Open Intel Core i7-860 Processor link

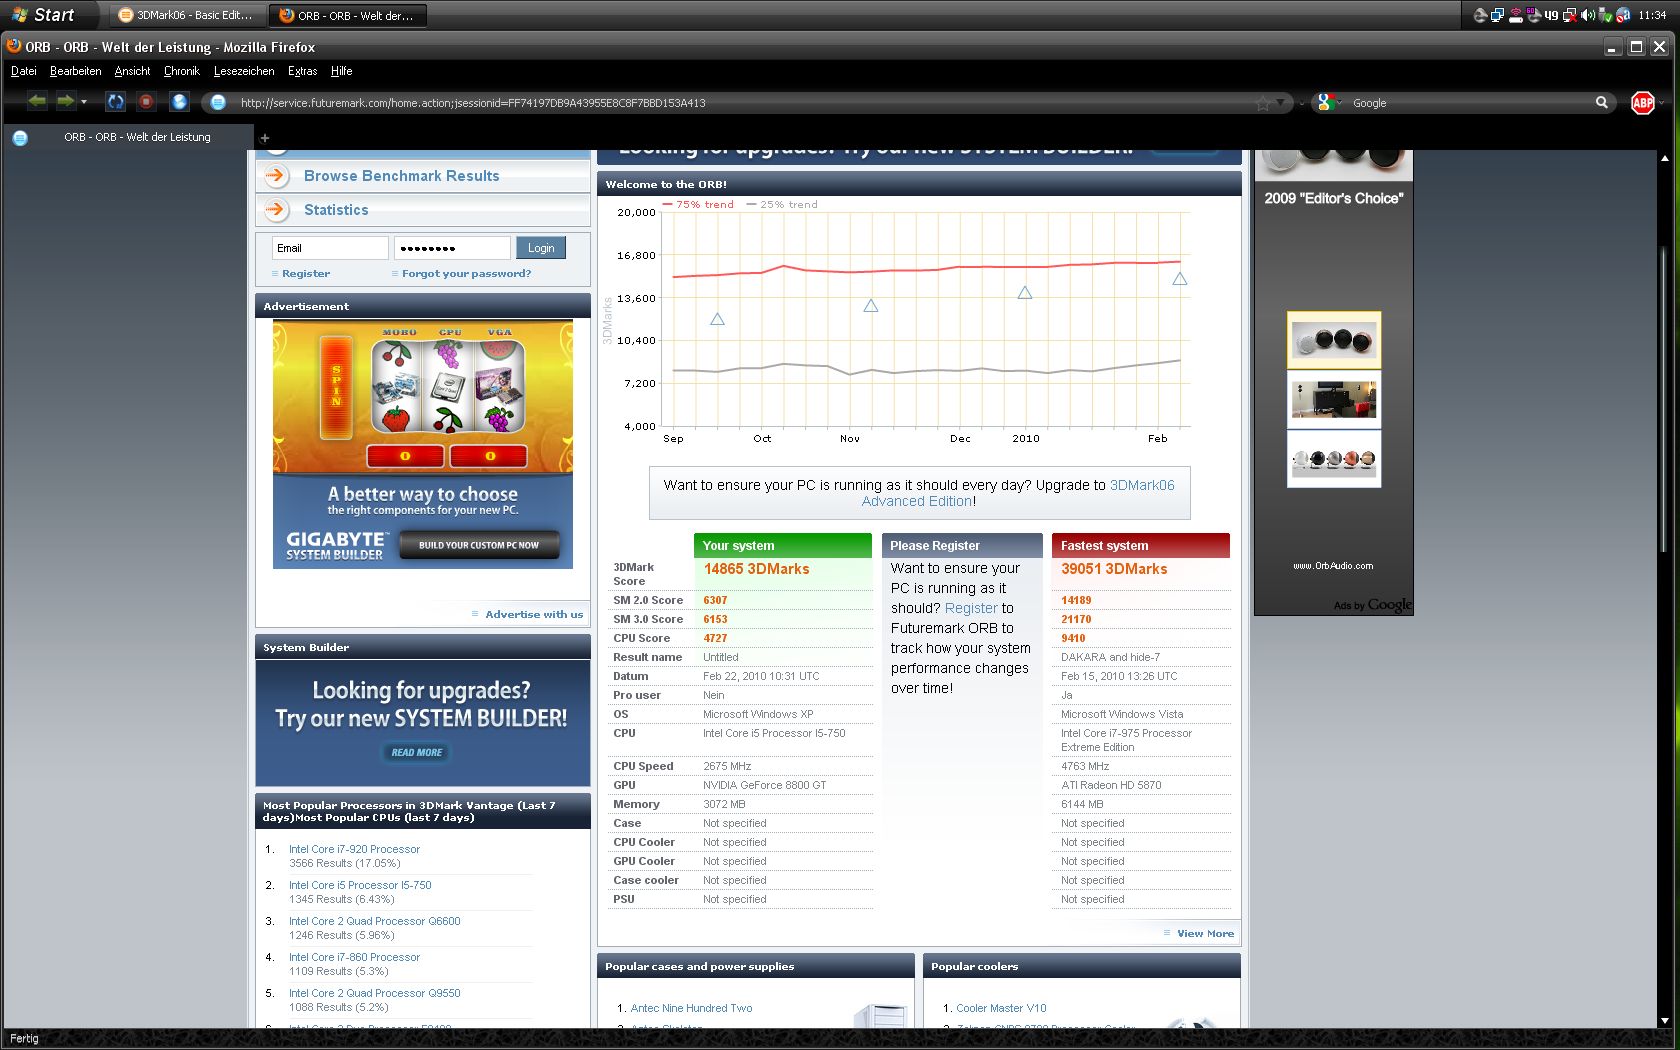[355, 957]
